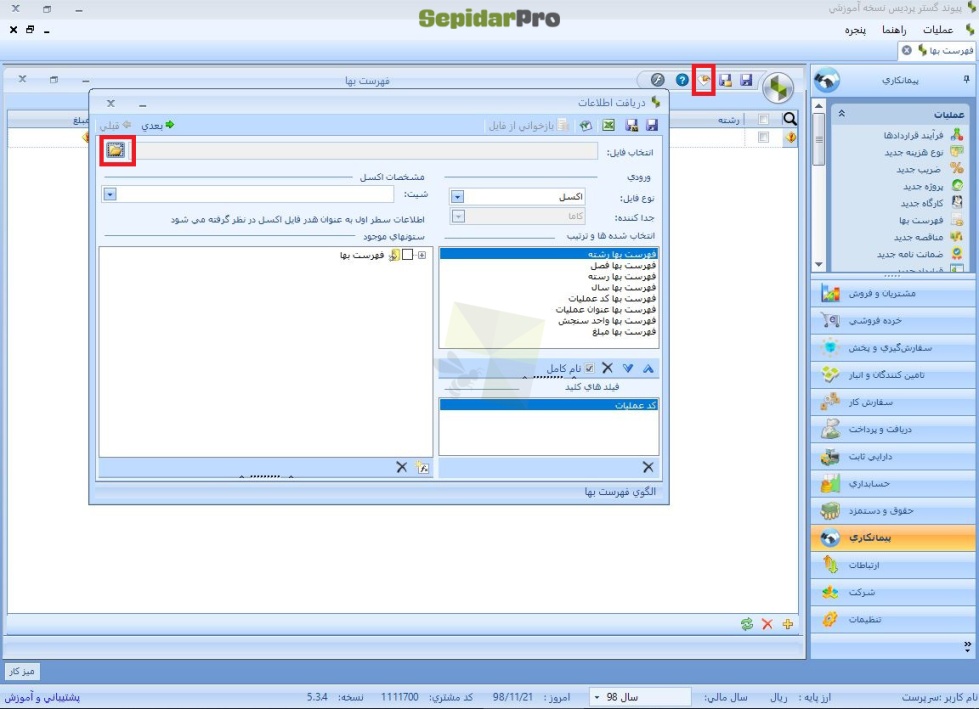The width and height of the screenshot is (979, 709).
Task: Toggle the select-all checkbox in grid header
Action: pyautogui.click(x=763, y=119)
